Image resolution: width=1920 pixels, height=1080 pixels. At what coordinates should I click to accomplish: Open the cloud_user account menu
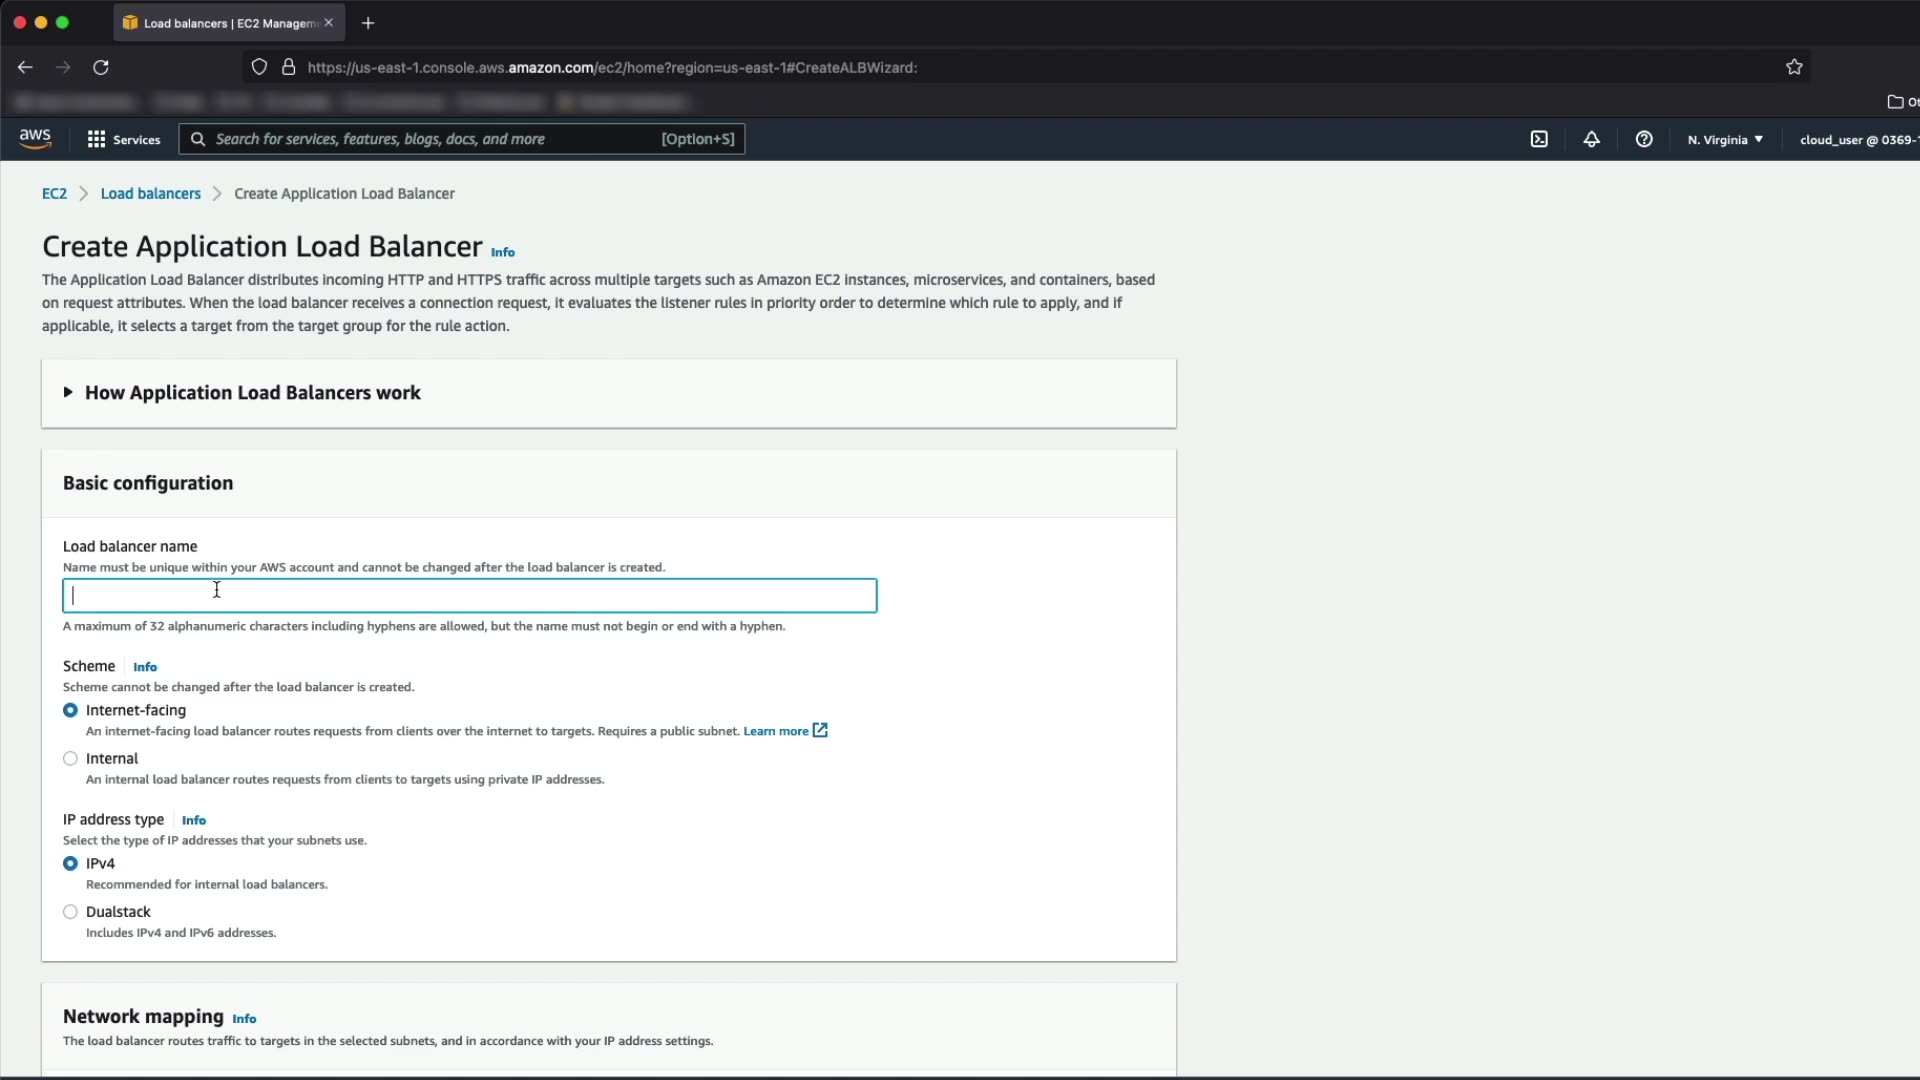1857,139
